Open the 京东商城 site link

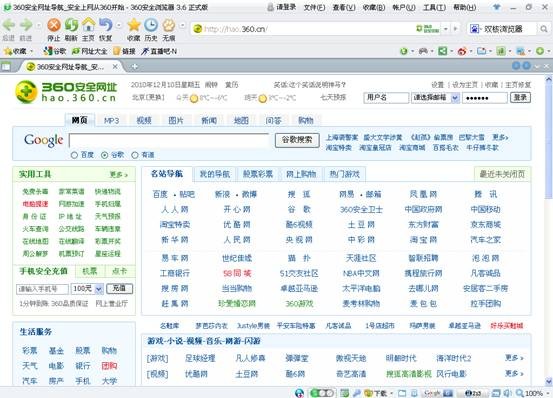(485, 225)
